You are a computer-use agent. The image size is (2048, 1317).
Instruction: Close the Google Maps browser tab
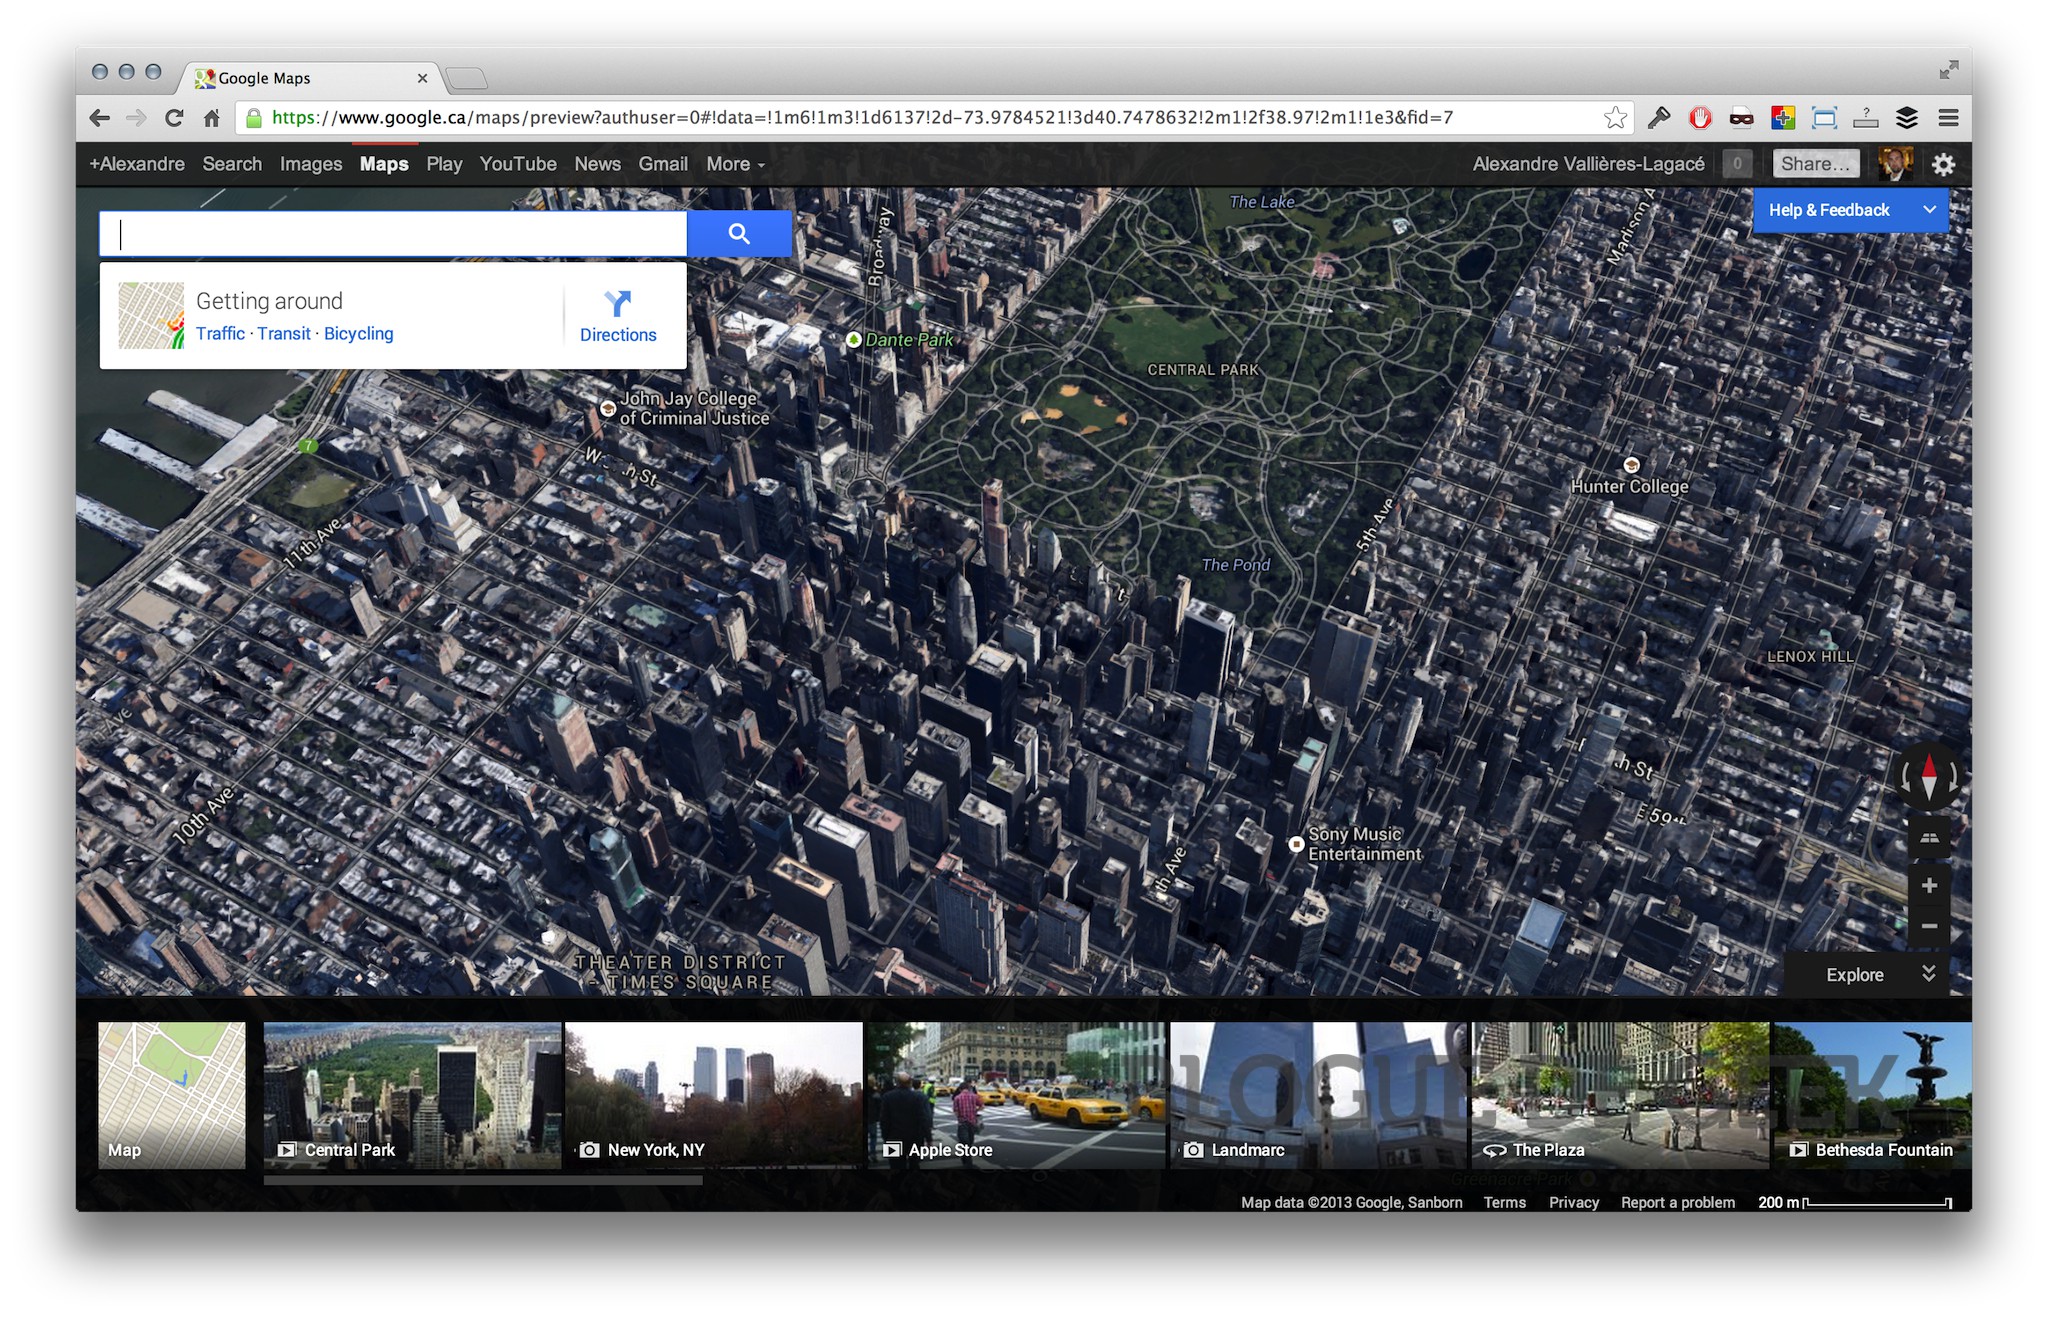[422, 78]
